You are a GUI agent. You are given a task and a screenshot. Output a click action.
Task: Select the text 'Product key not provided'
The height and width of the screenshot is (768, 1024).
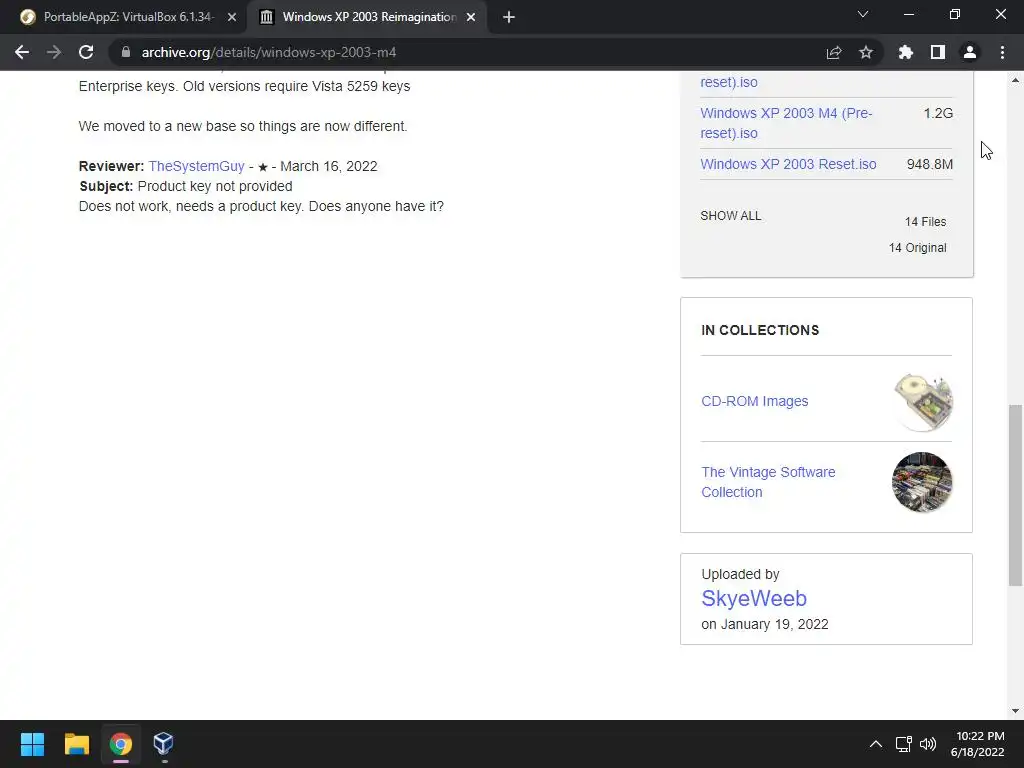[x=215, y=186]
